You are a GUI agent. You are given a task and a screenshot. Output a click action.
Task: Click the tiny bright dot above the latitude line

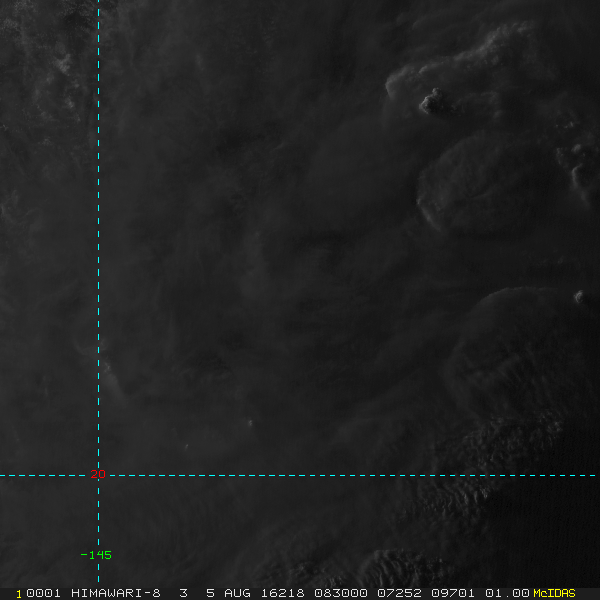click(250, 423)
